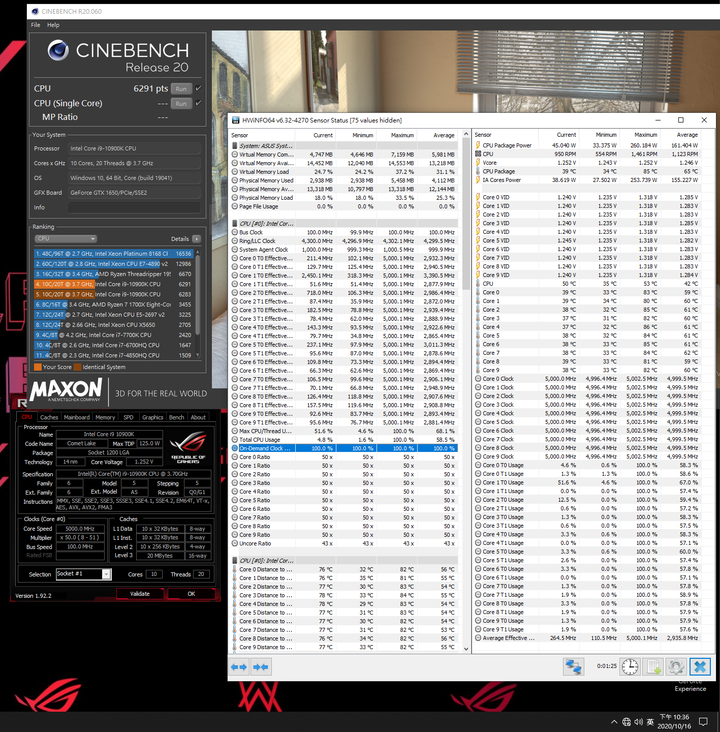Switch input language via 英 tray icon

[650, 722]
